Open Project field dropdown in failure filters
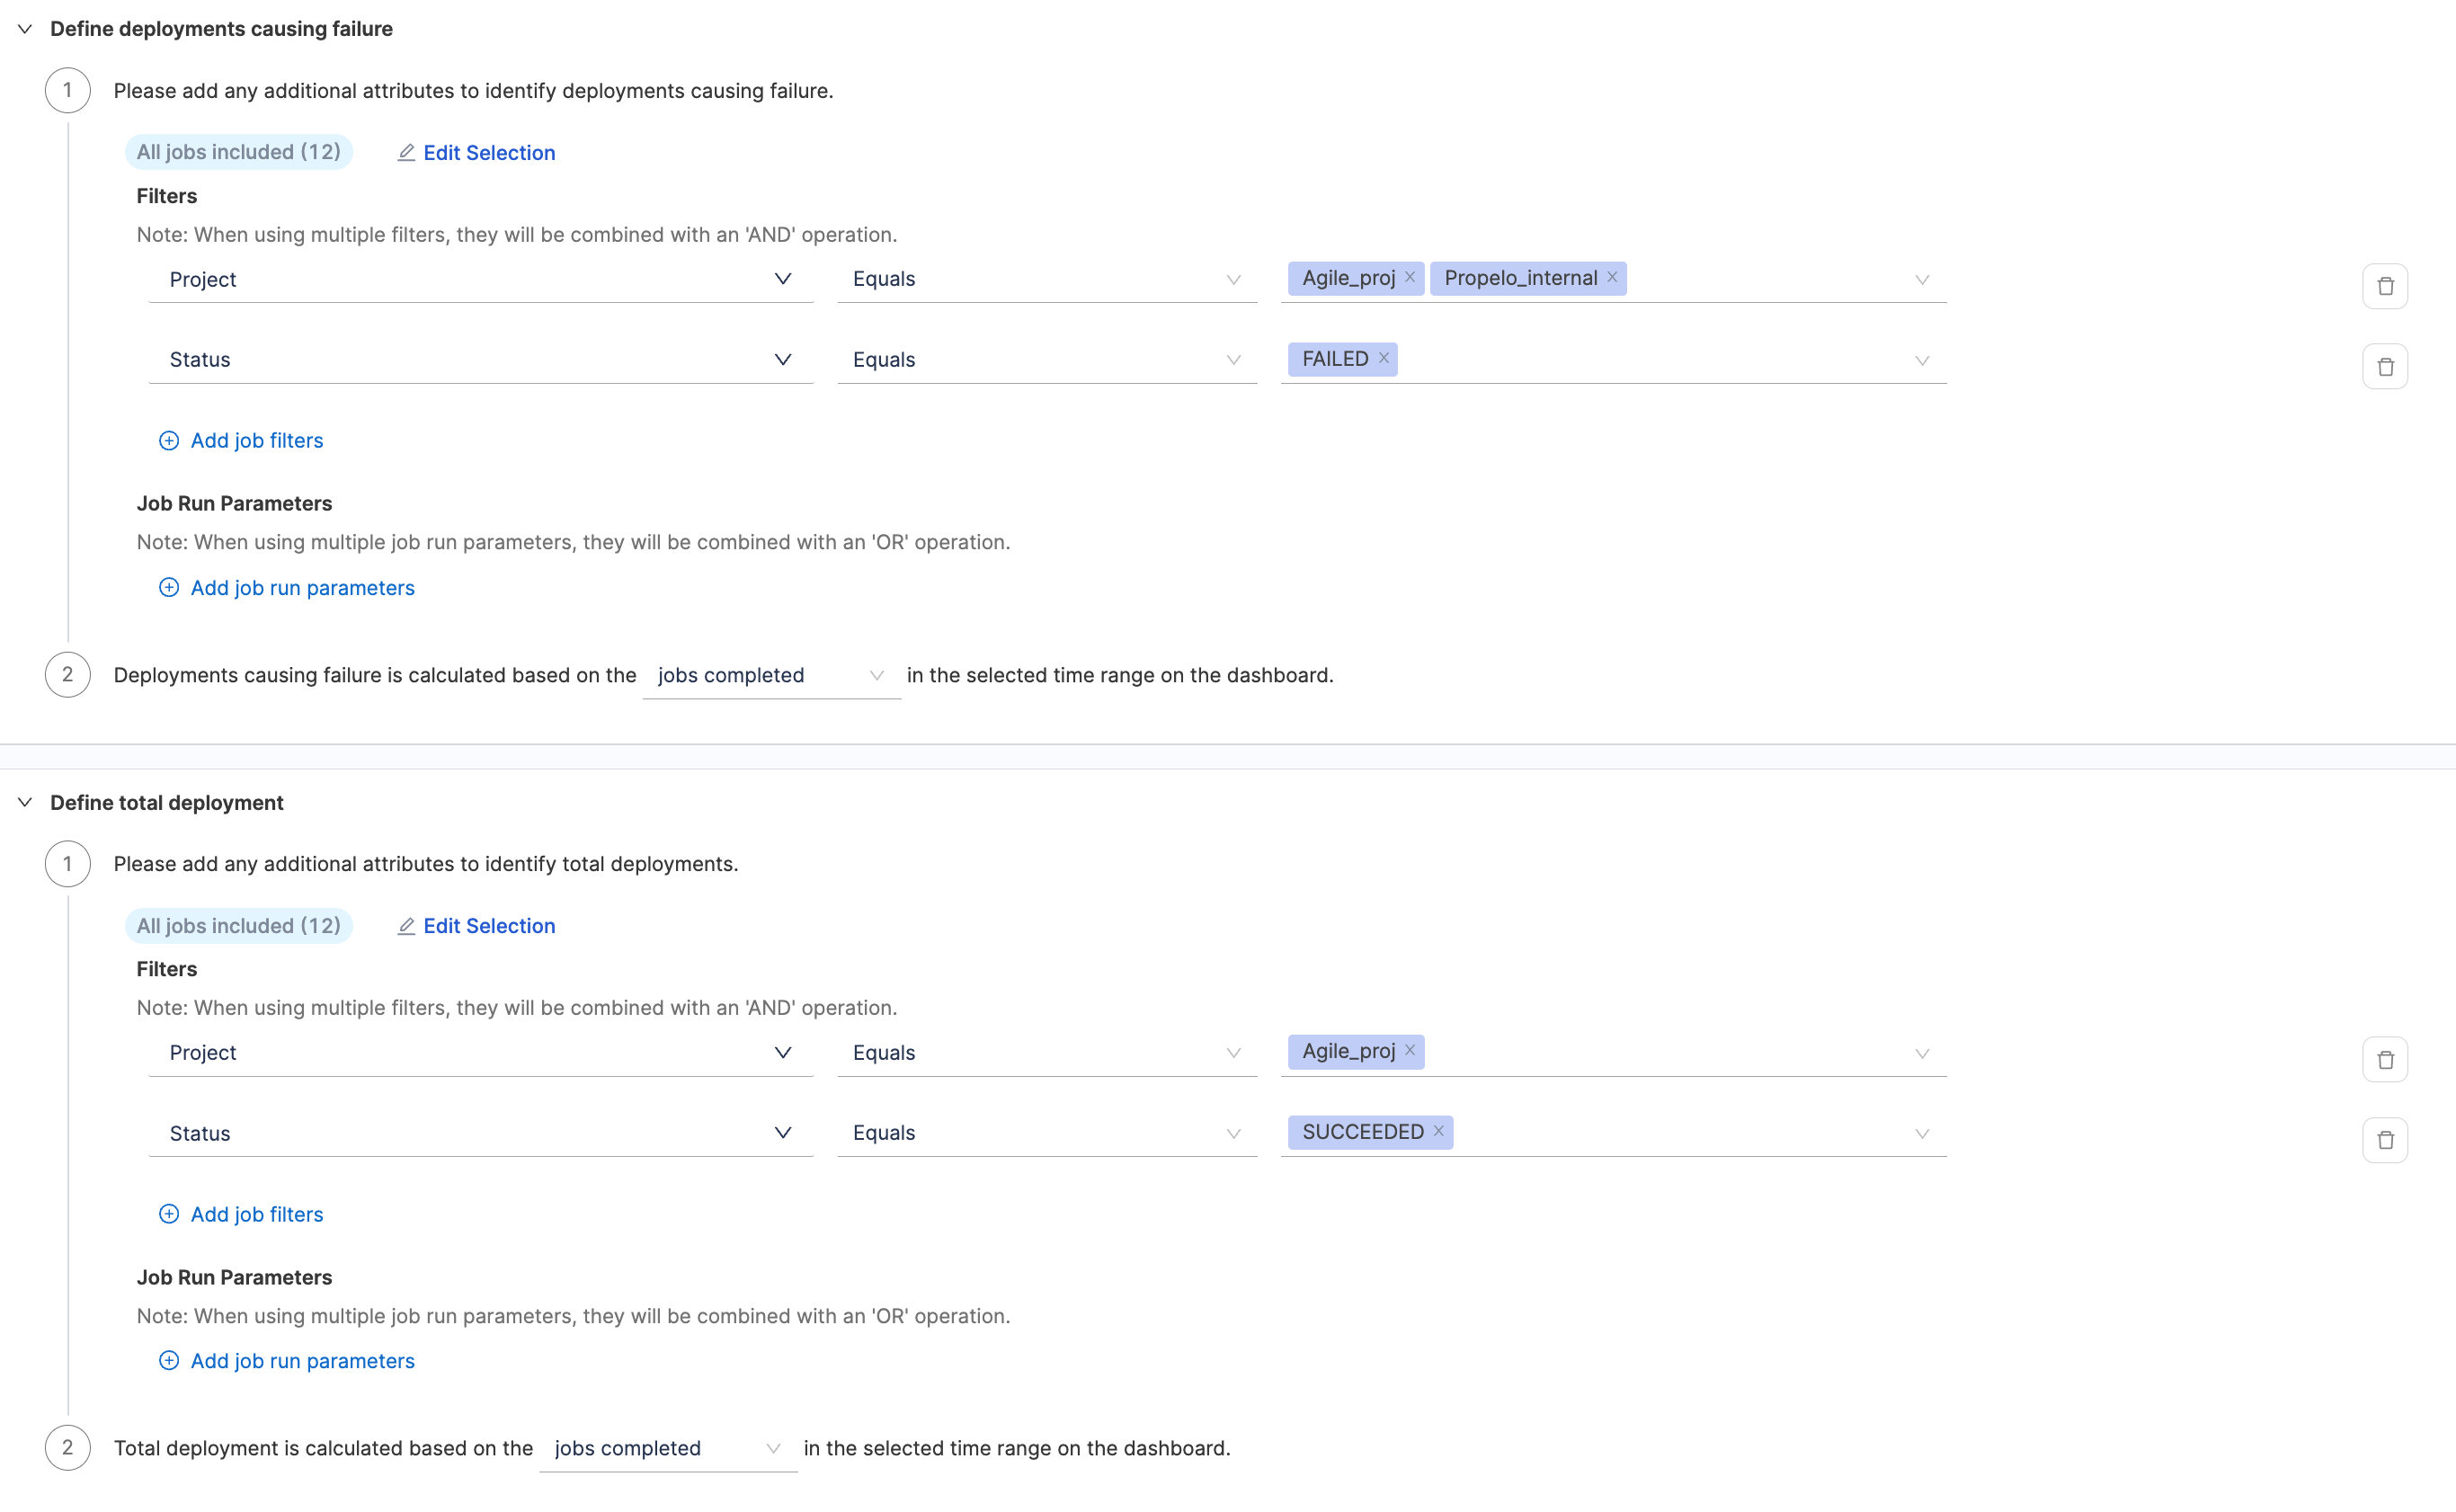Screen dimensions: 2456x1512 480,279
